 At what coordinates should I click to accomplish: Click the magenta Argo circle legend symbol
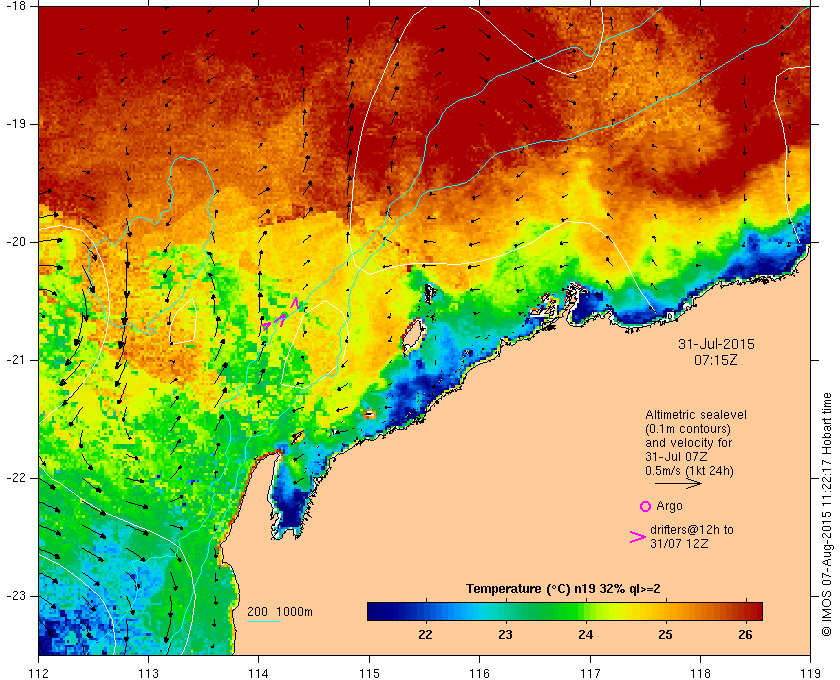(x=645, y=506)
